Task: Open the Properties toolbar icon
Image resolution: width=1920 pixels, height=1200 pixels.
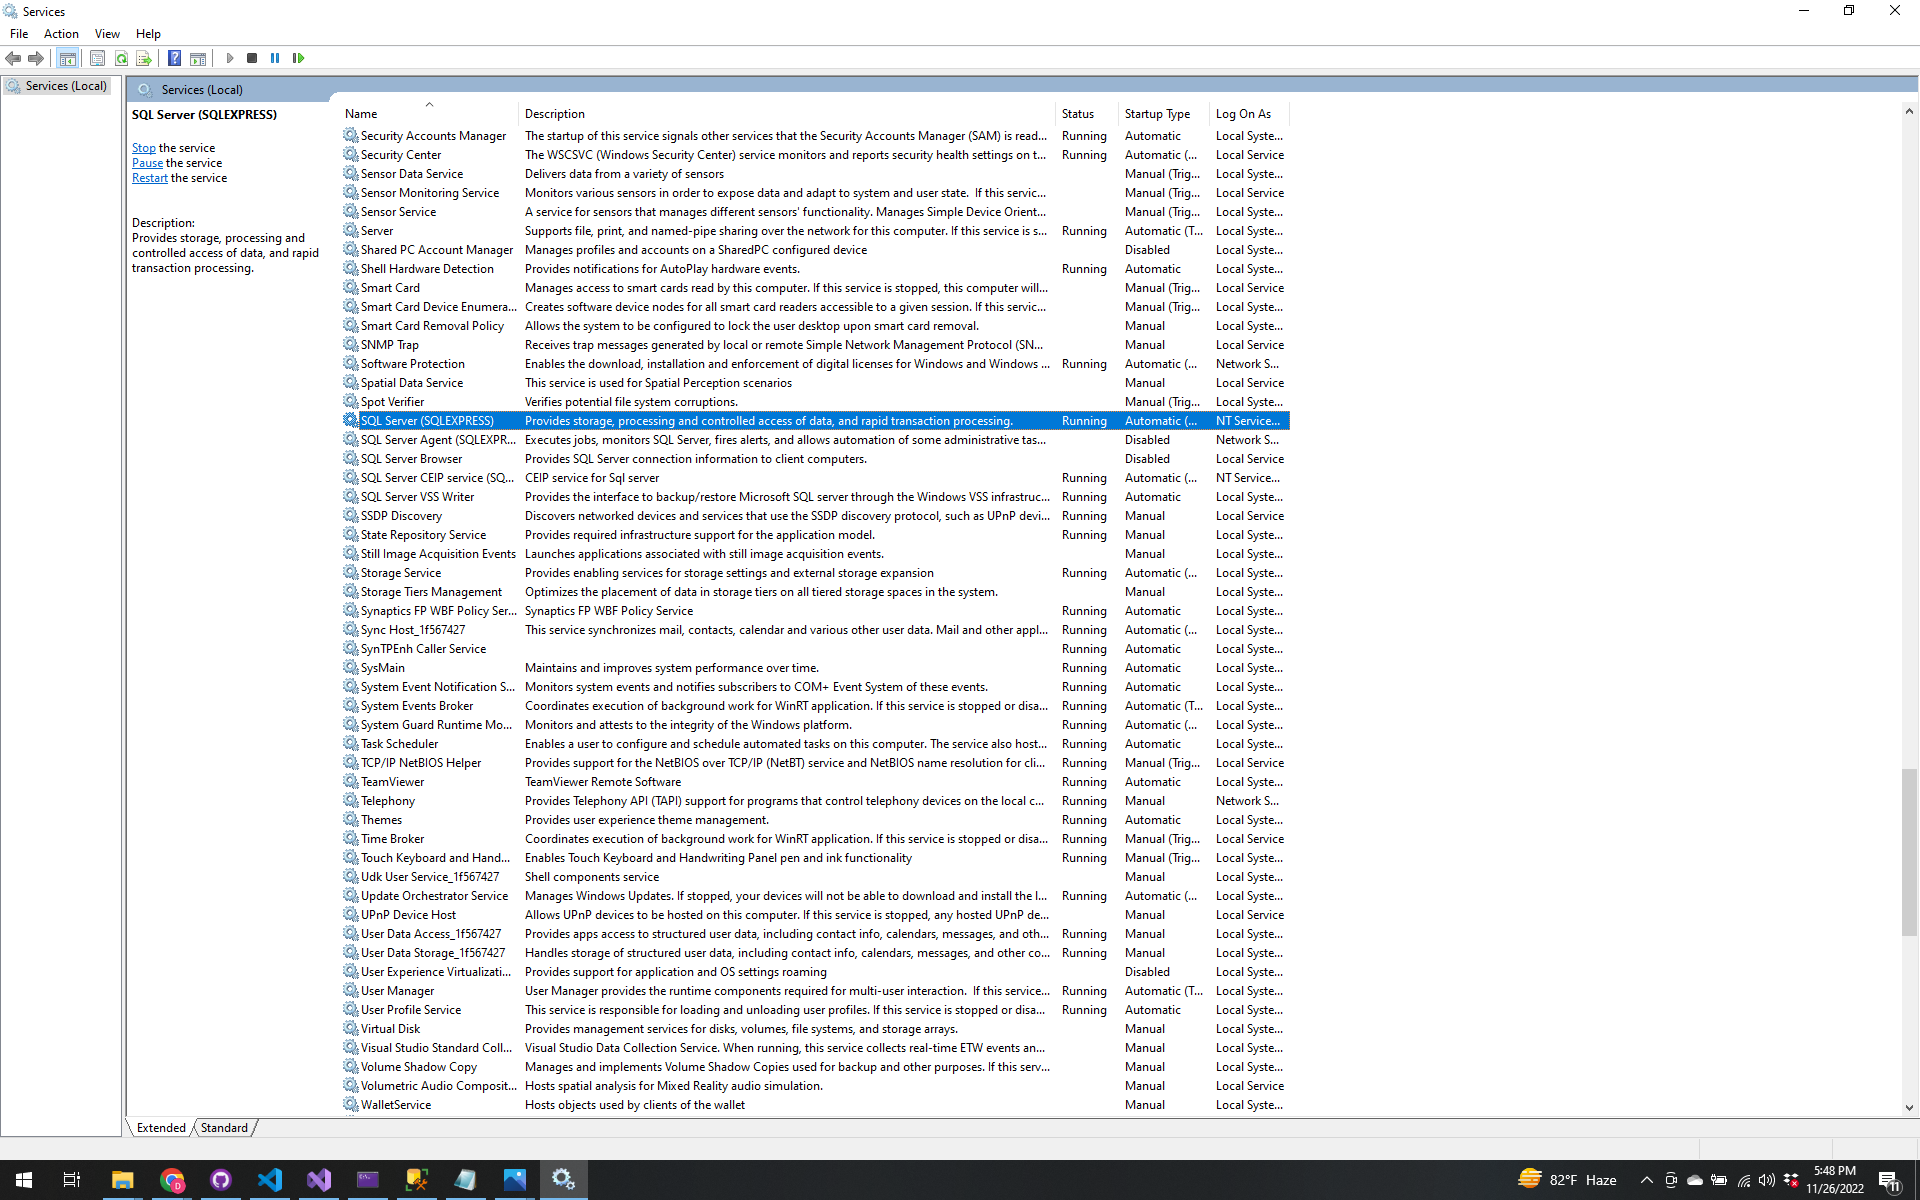Action: click(97, 58)
